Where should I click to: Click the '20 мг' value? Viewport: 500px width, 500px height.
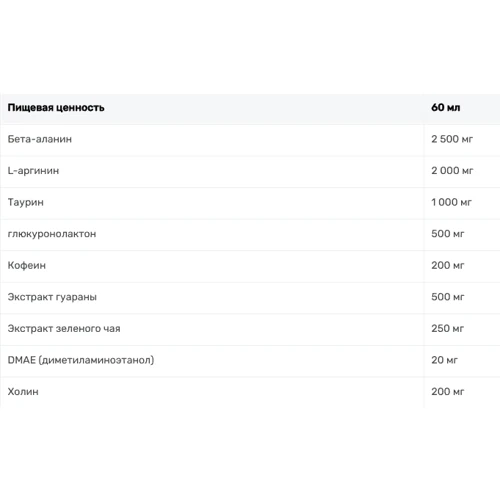pyautogui.click(x=444, y=360)
